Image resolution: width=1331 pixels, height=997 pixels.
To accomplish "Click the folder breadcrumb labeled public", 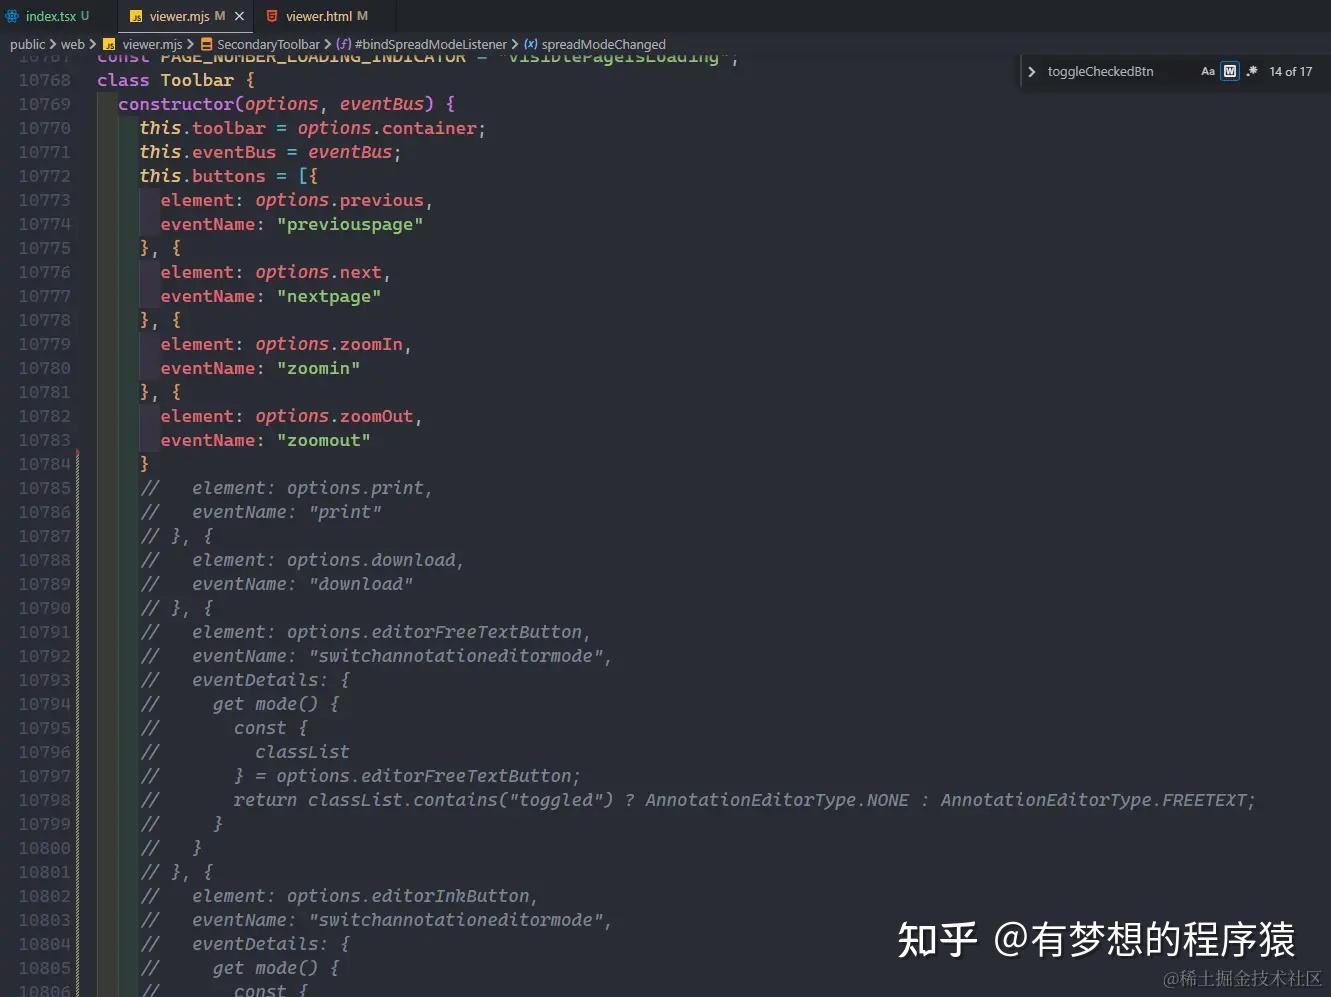I will point(27,44).
